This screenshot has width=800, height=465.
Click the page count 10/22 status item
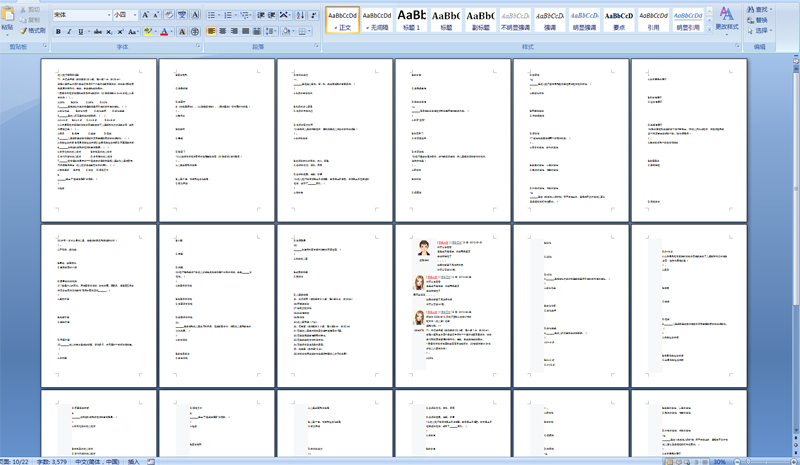[14, 461]
